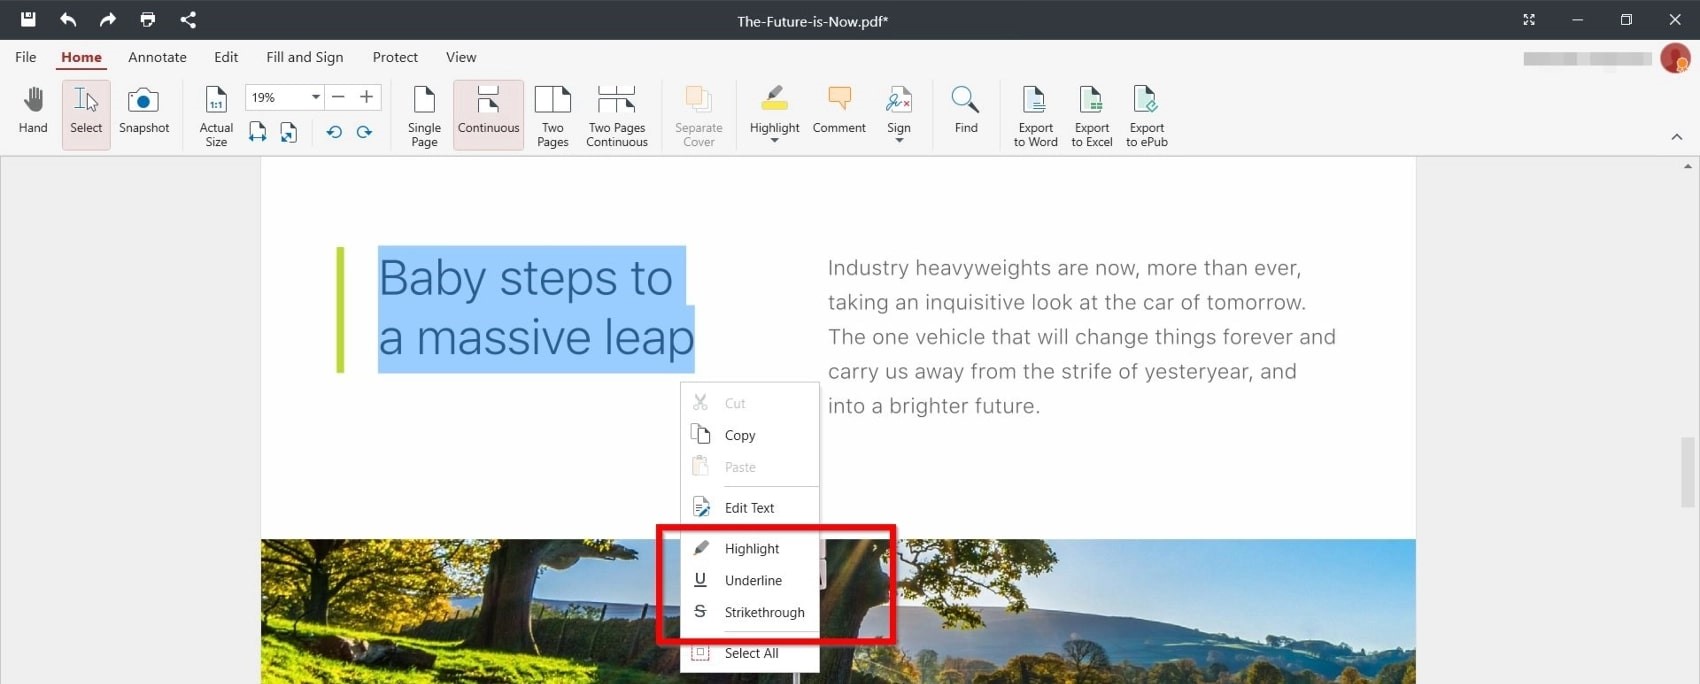Open the Annotate tab
Viewport: 1700px width, 684px height.
pos(157,57)
